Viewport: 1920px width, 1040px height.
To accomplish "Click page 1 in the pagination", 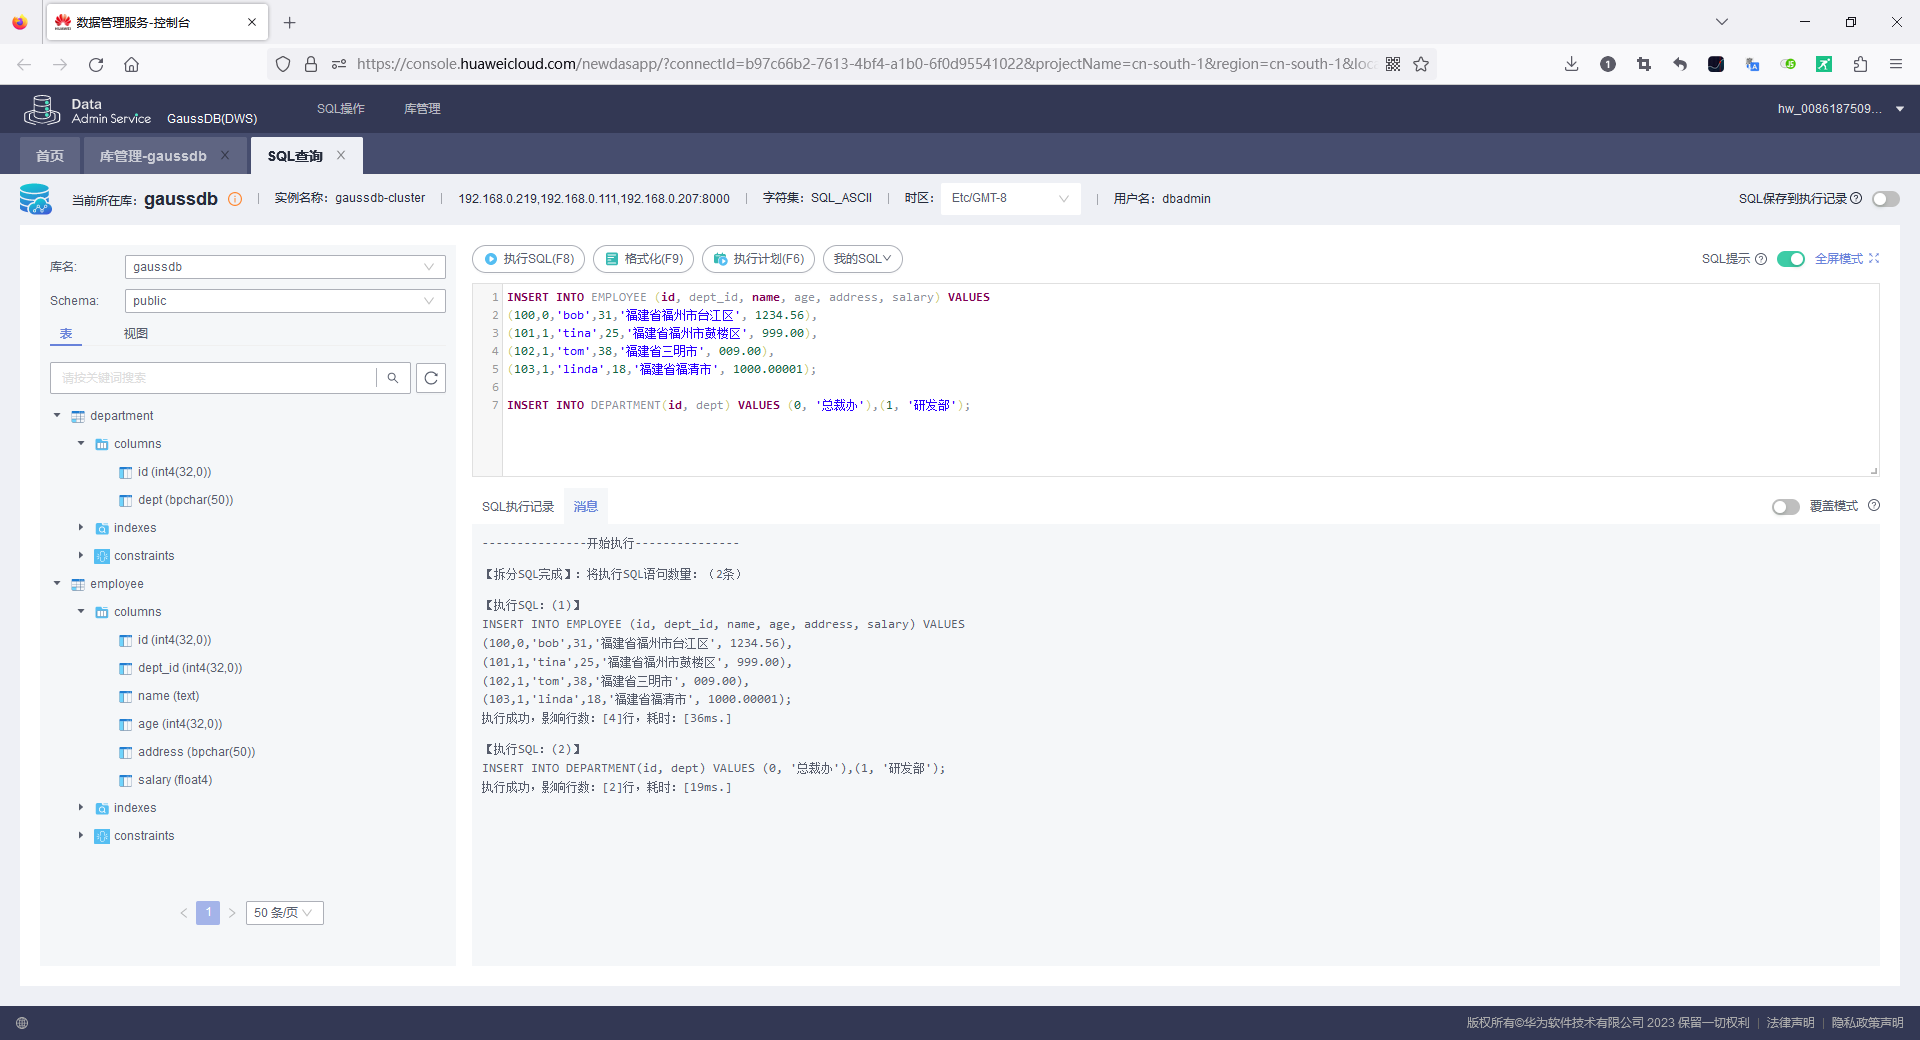I will click(x=208, y=913).
